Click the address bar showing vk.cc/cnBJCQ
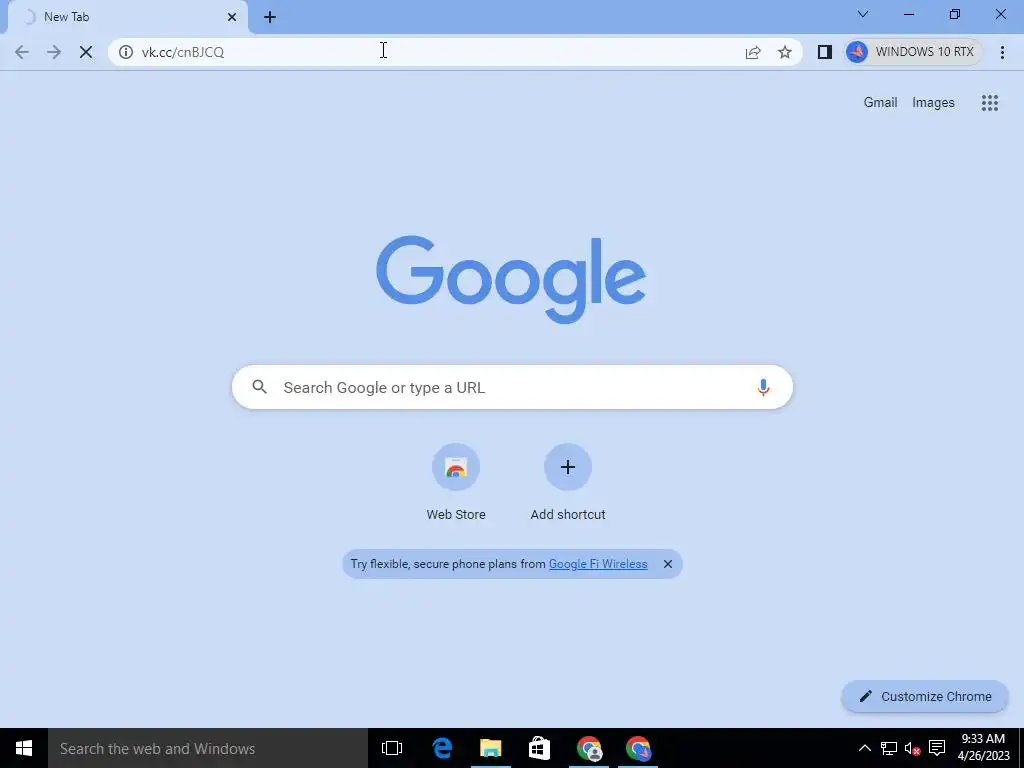The image size is (1024, 768). tap(455, 52)
